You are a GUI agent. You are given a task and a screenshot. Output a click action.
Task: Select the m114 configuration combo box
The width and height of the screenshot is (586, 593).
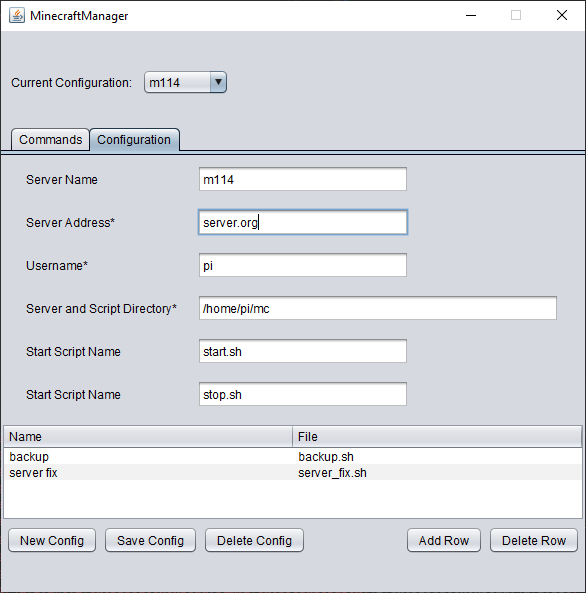(x=185, y=82)
